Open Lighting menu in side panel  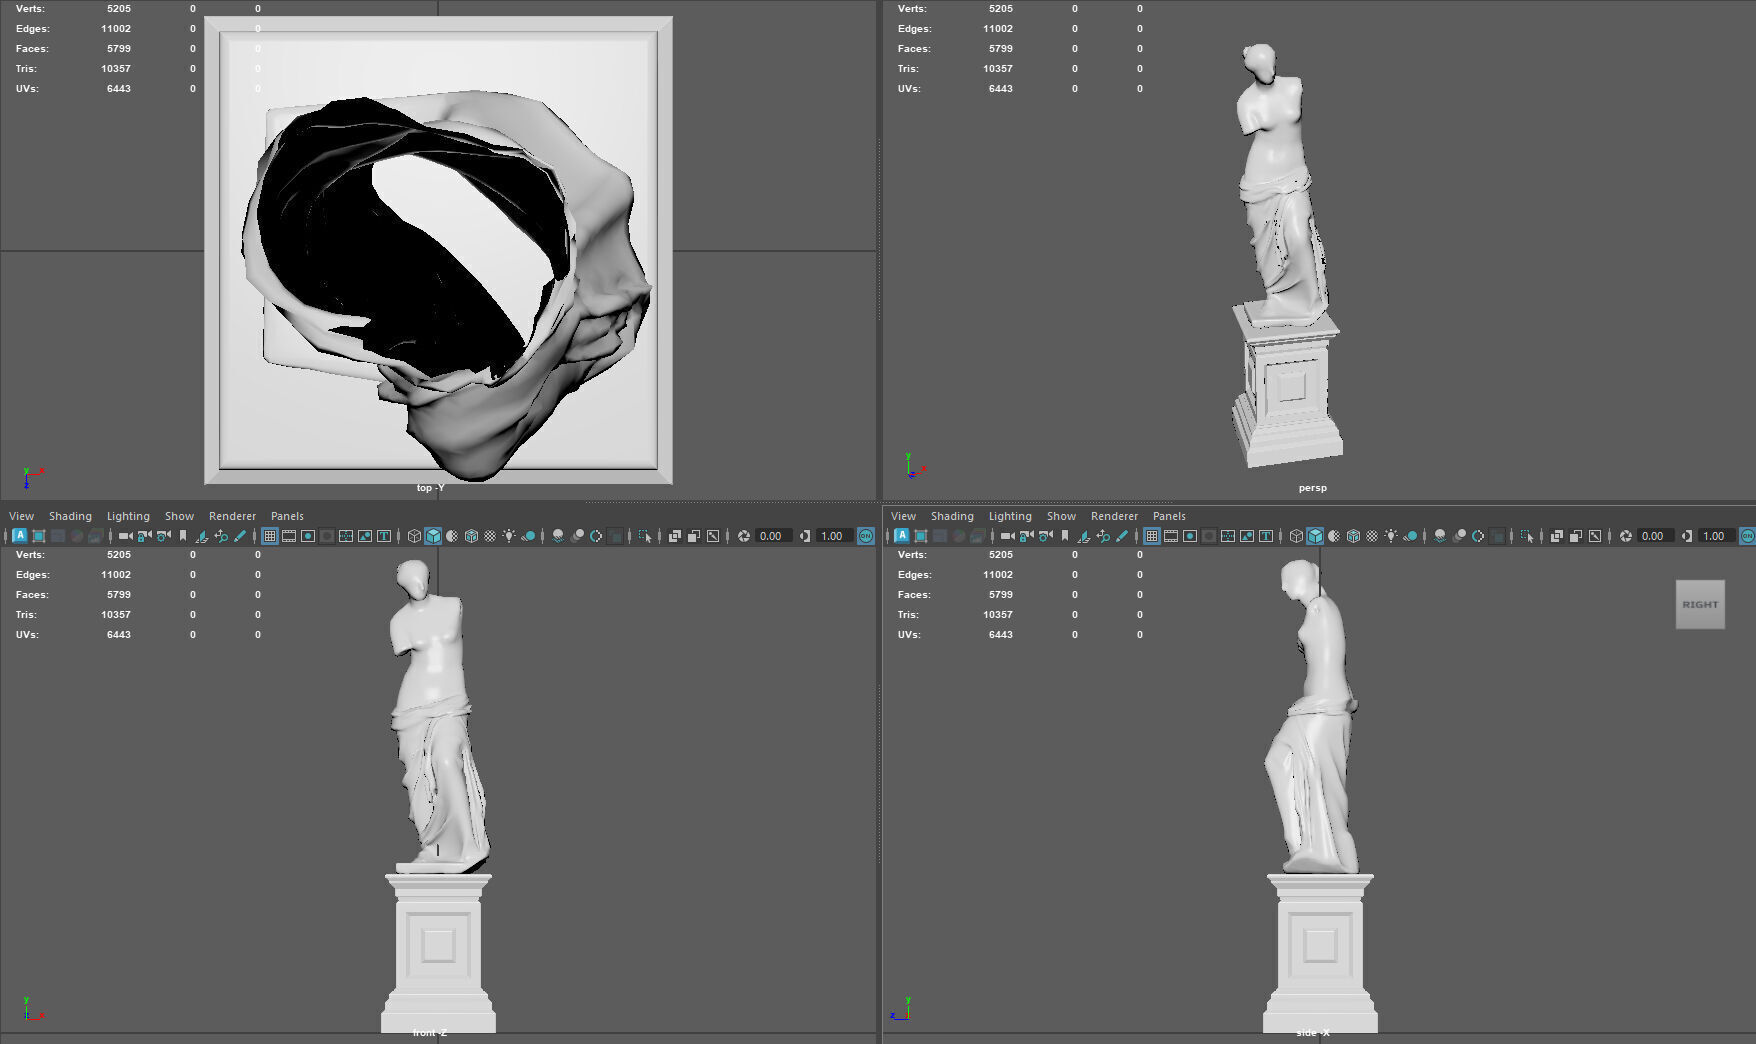[x=1010, y=516]
